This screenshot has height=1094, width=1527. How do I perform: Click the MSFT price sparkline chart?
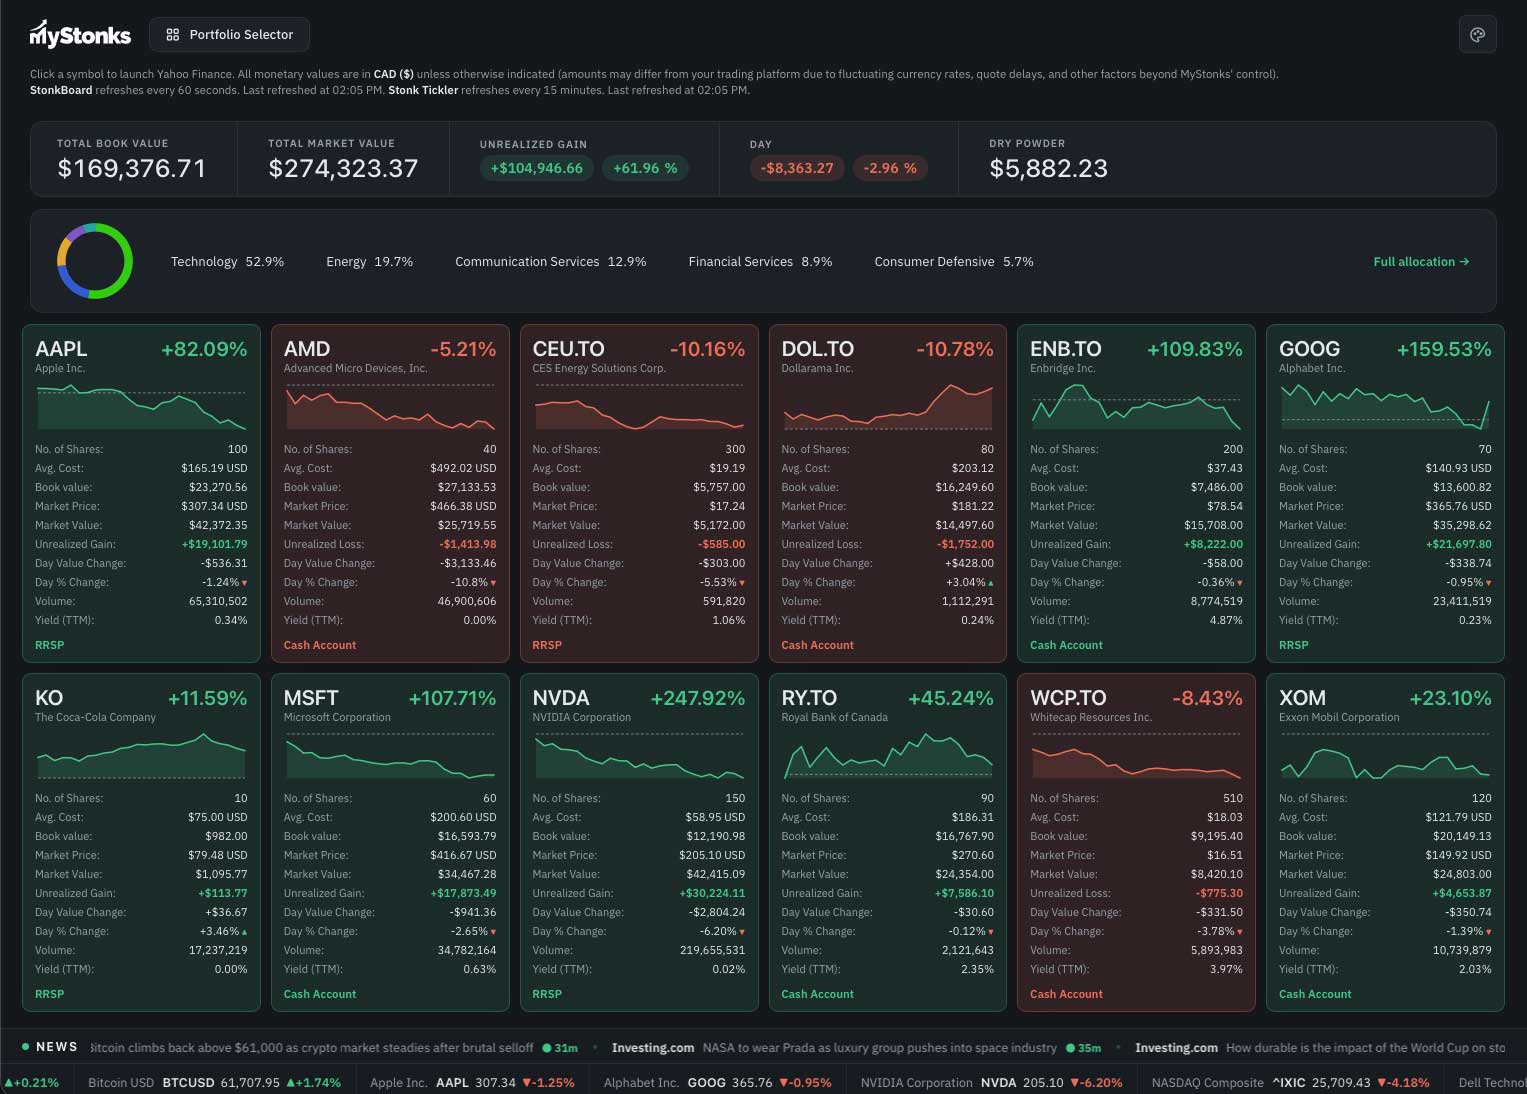coord(390,757)
